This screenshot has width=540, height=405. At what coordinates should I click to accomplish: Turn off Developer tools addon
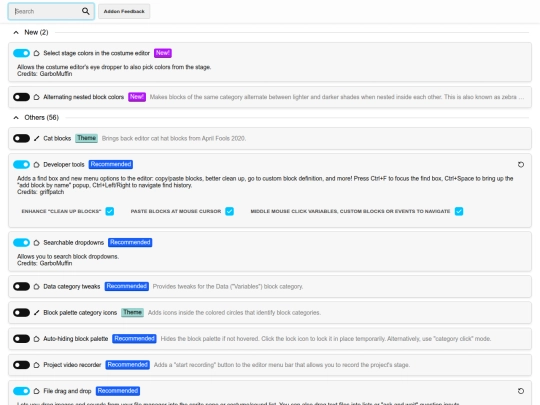tap(21, 165)
